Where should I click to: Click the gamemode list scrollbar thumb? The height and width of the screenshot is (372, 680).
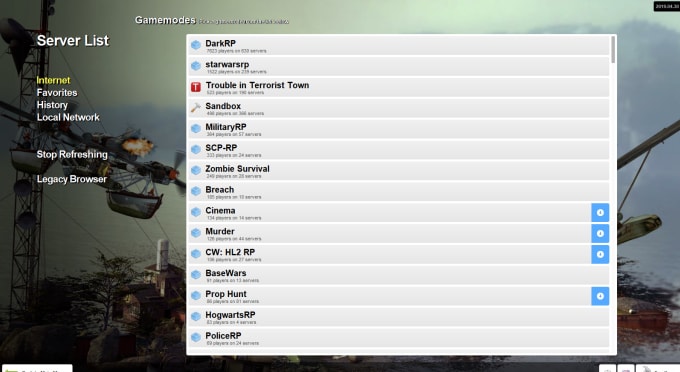click(x=613, y=49)
